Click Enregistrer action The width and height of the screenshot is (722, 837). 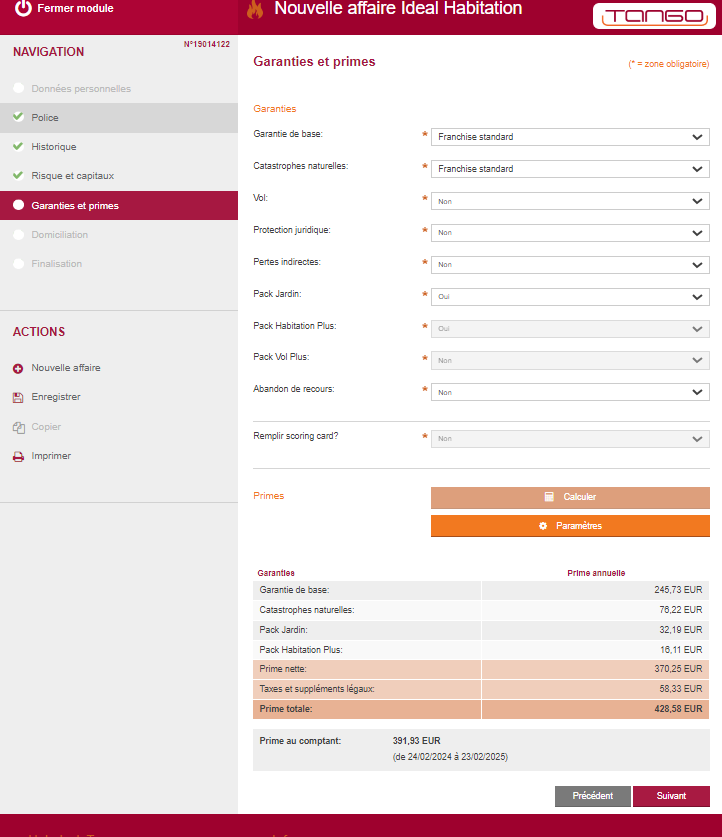56,397
